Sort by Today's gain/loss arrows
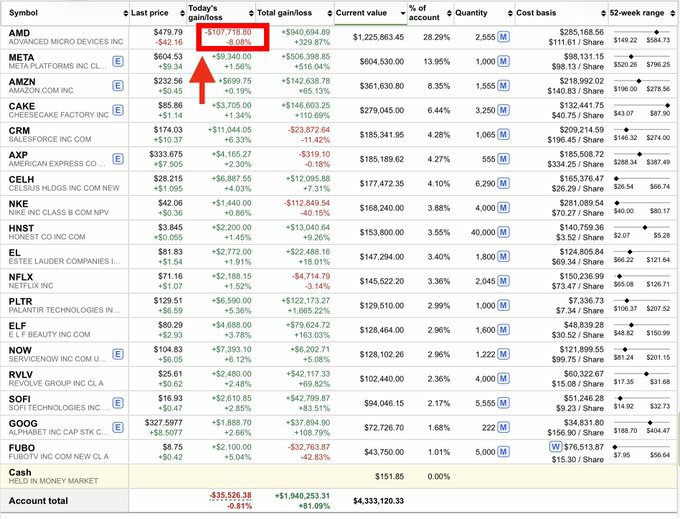680x519 pixels. [x=251, y=13]
